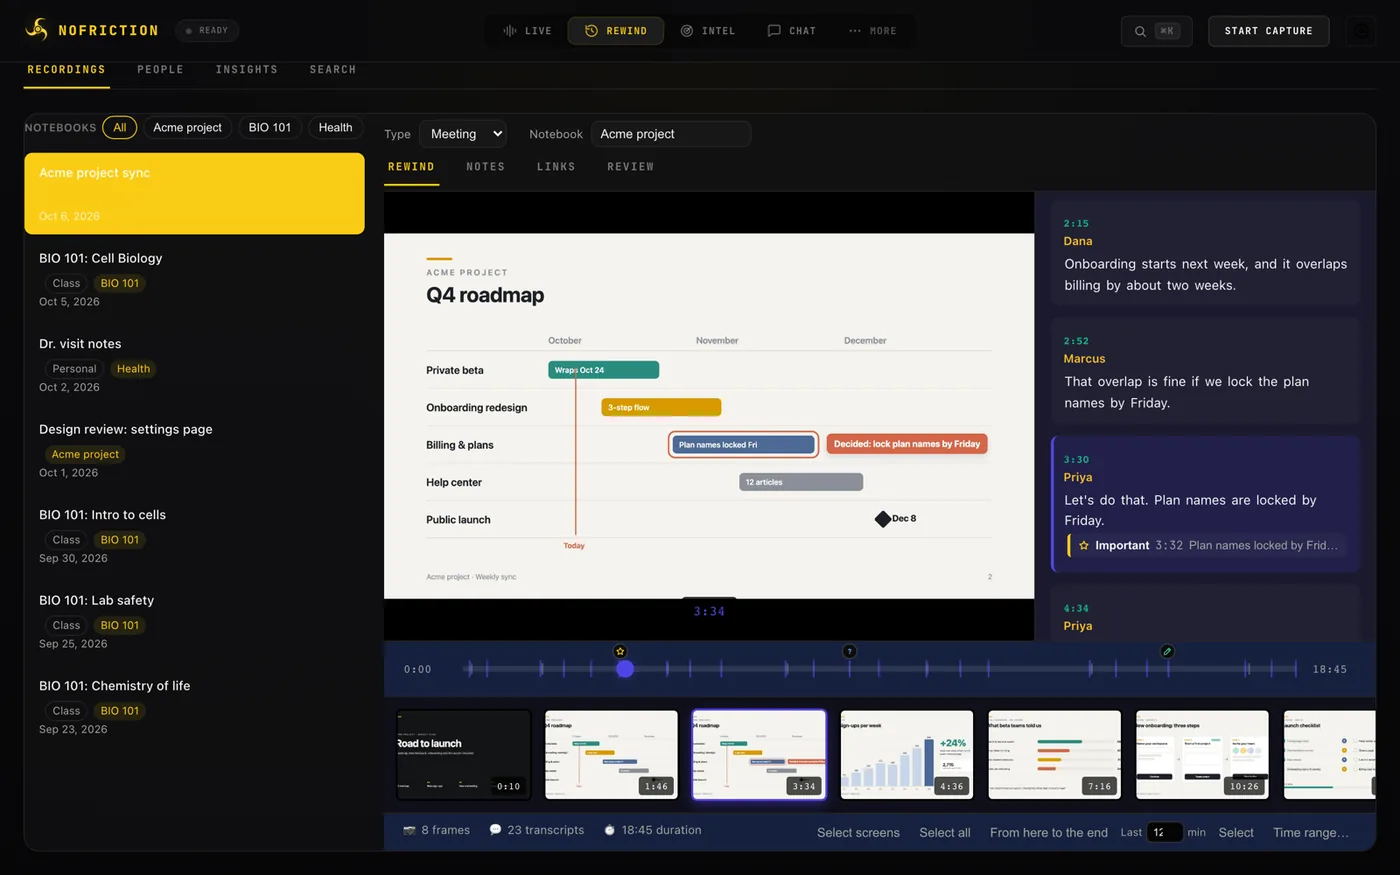Open the sign-ups chart thumbnail at 4:36
The height and width of the screenshot is (875, 1400).
(907, 755)
